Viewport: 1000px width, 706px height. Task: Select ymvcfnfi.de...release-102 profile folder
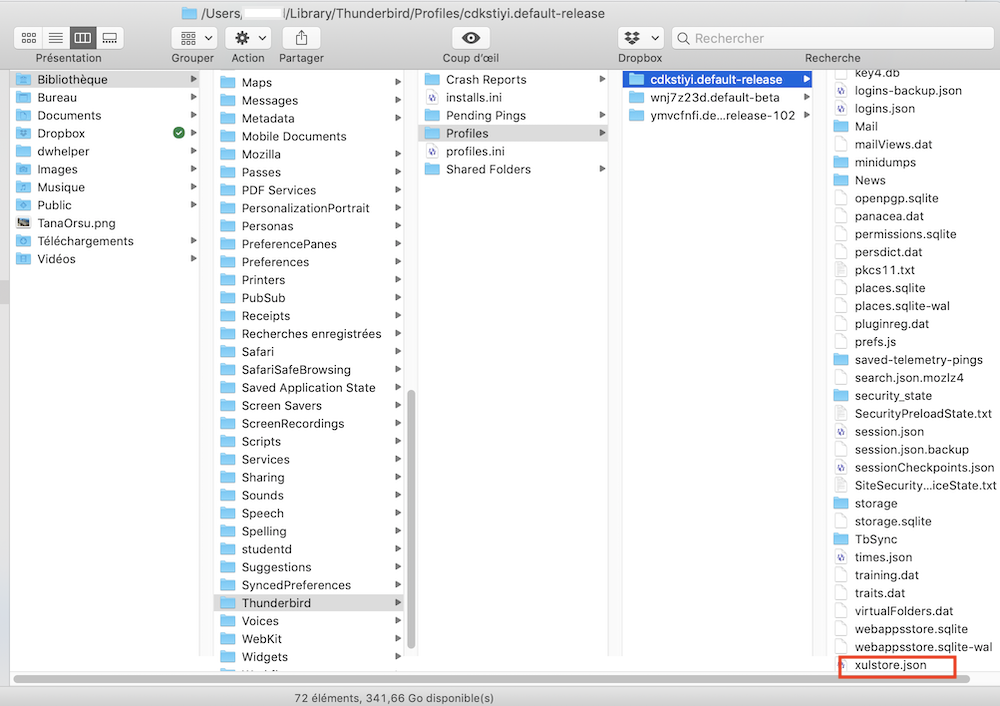(717, 115)
